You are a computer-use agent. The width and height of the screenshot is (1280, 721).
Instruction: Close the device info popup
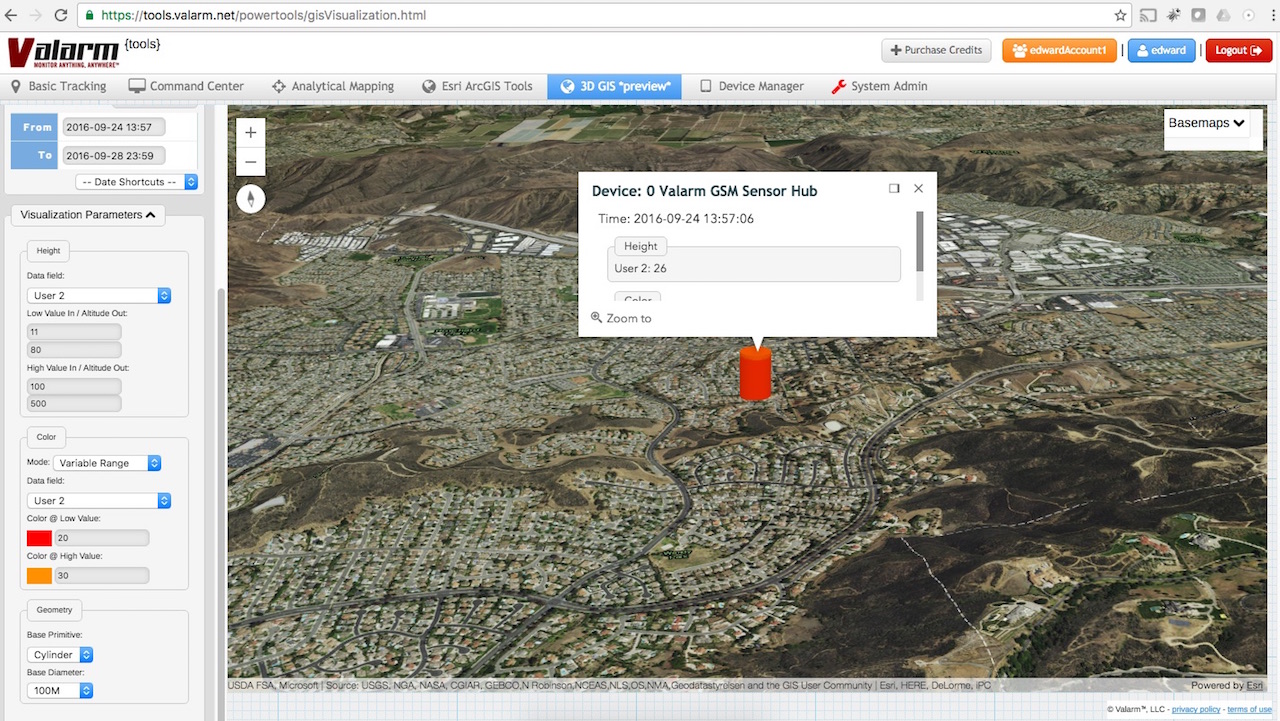click(x=918, y=188)
